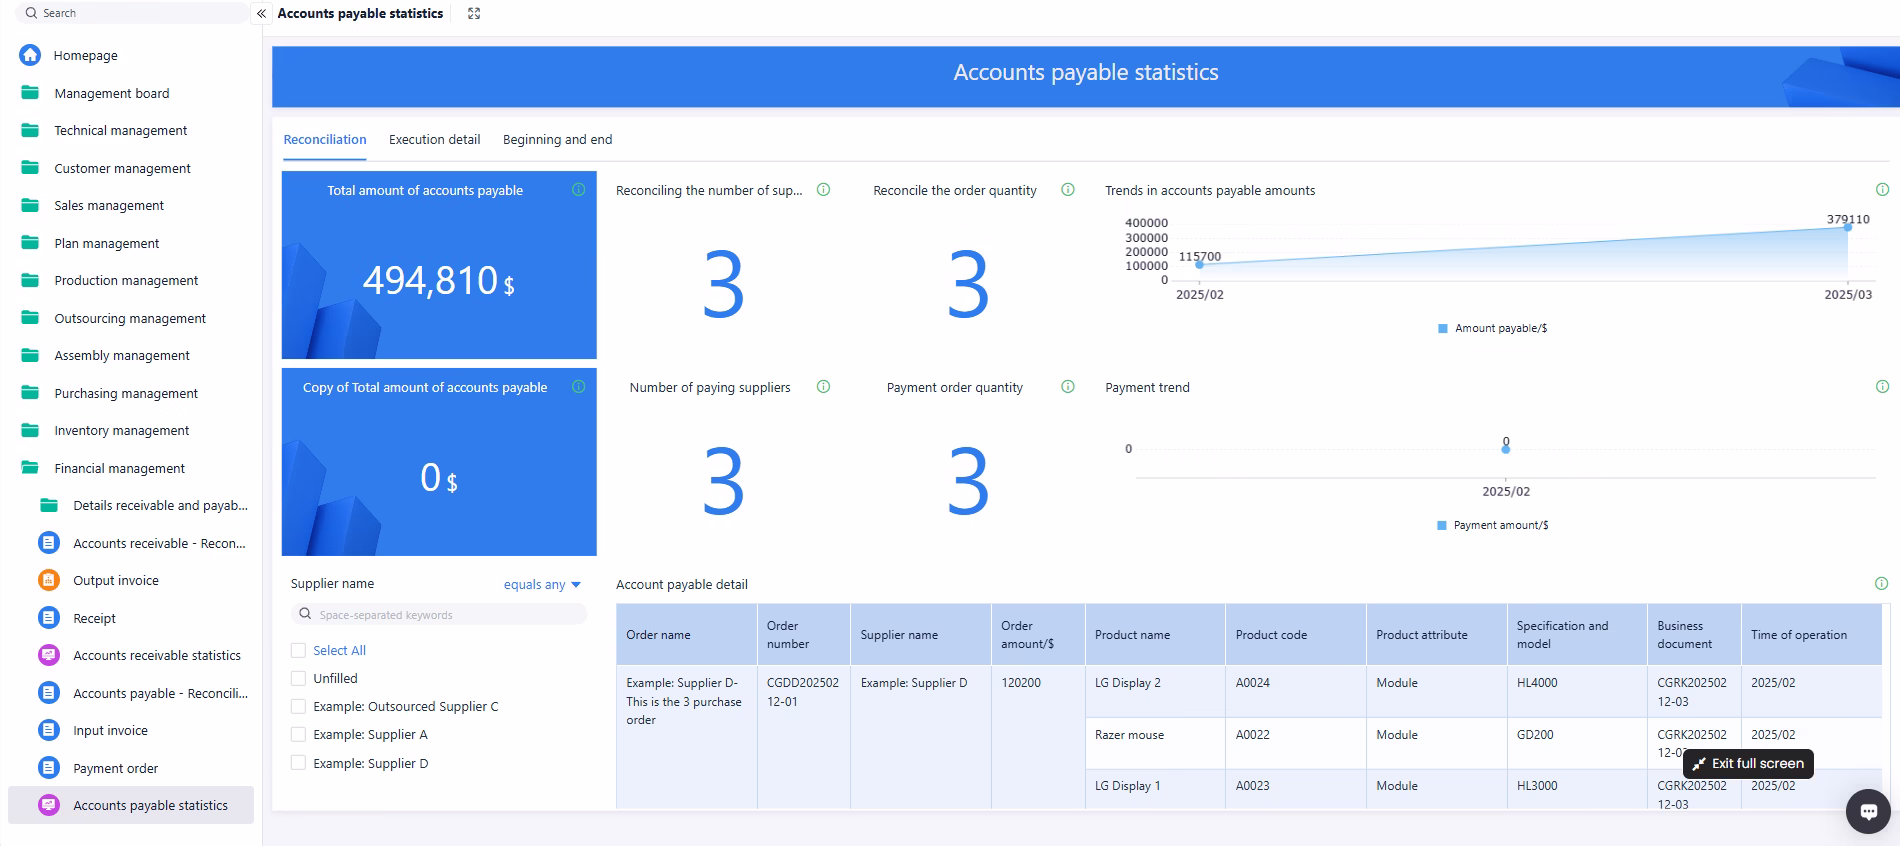This screenshot has height=846, width=1900.
Task: Open the 'equals any' filter dropdown
Action: coord(542,585)
